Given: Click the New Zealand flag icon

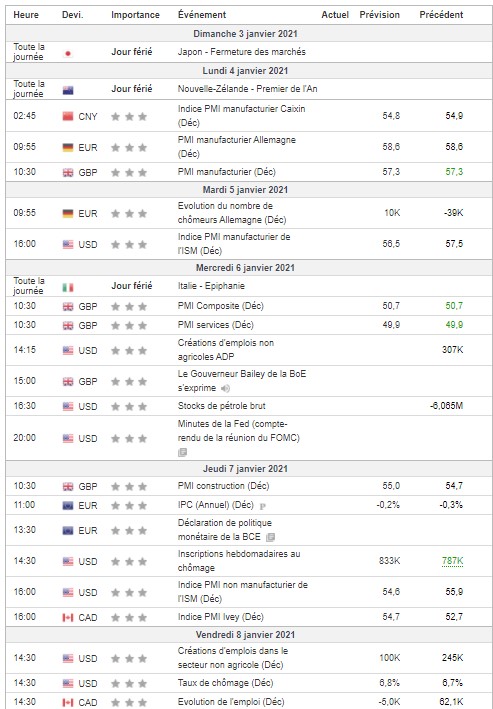Looking at the screenshot, I should [x=68, y=90].
